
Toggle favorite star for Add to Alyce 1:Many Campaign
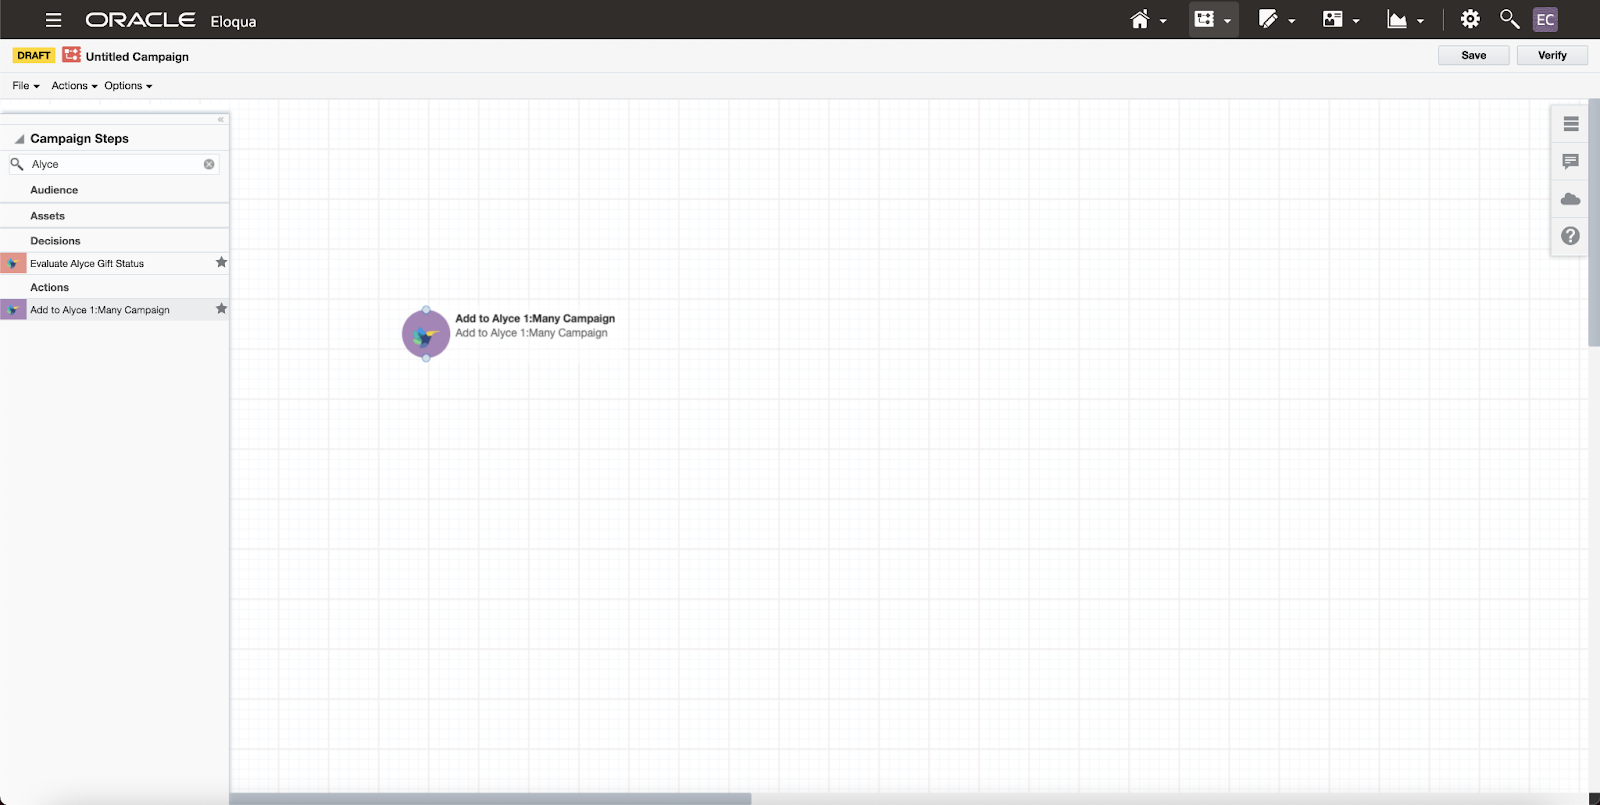[221, 309]
